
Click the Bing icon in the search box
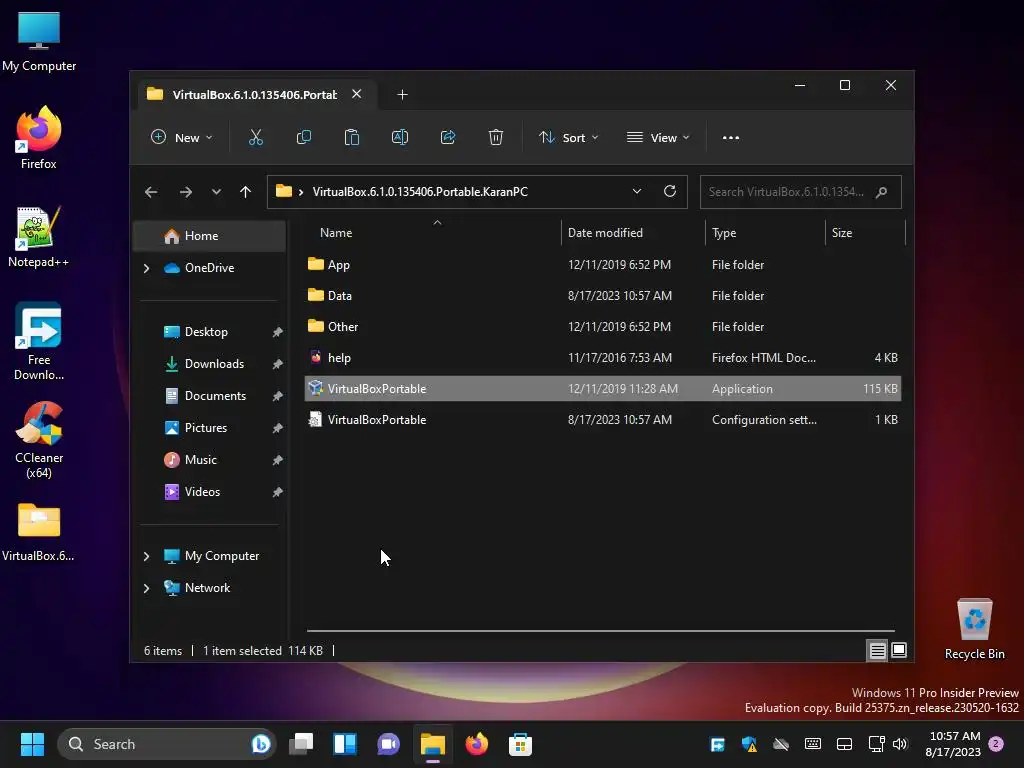[x=261, y=744]
